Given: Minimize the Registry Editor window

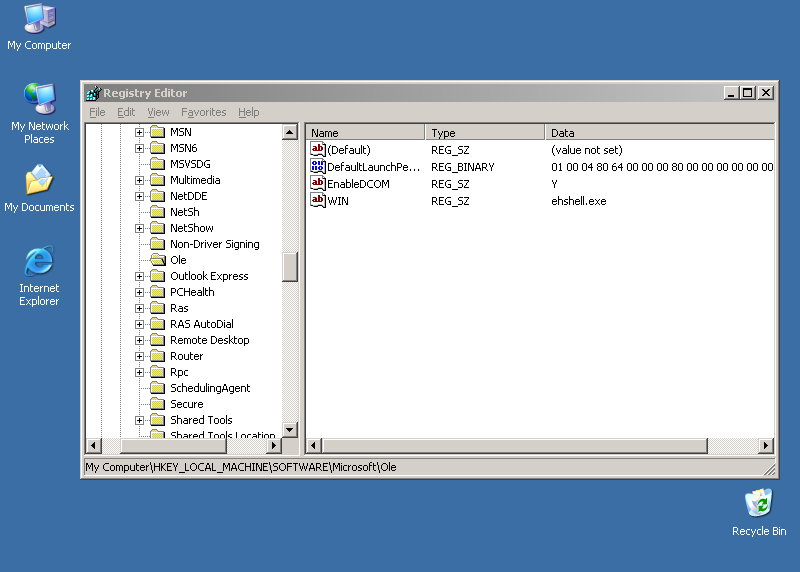Looking at the screenshot, I should (x=731, y=93).
